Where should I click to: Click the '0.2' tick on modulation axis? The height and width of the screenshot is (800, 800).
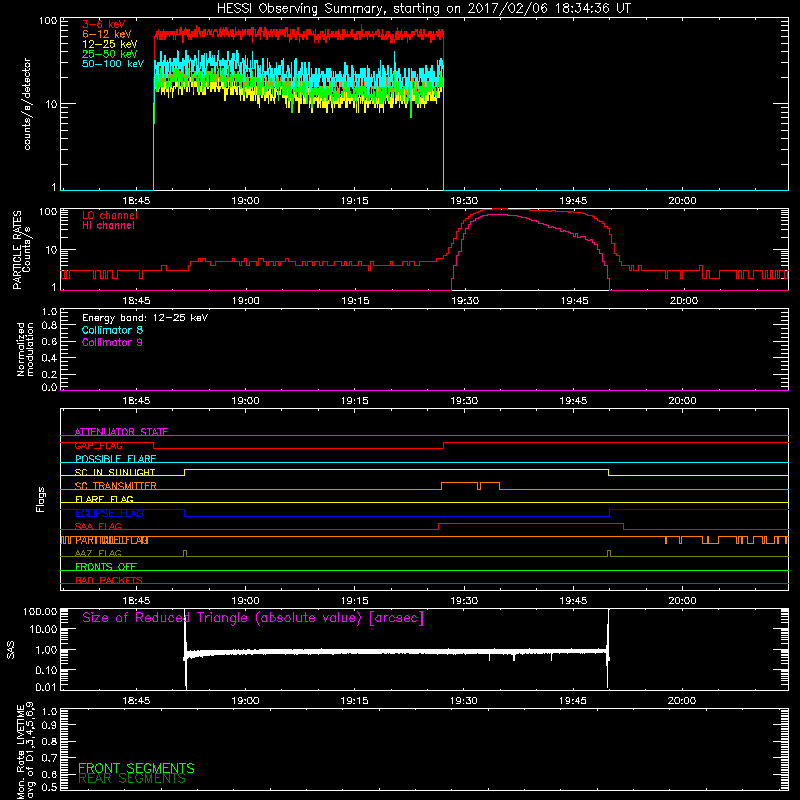[49, 374]
